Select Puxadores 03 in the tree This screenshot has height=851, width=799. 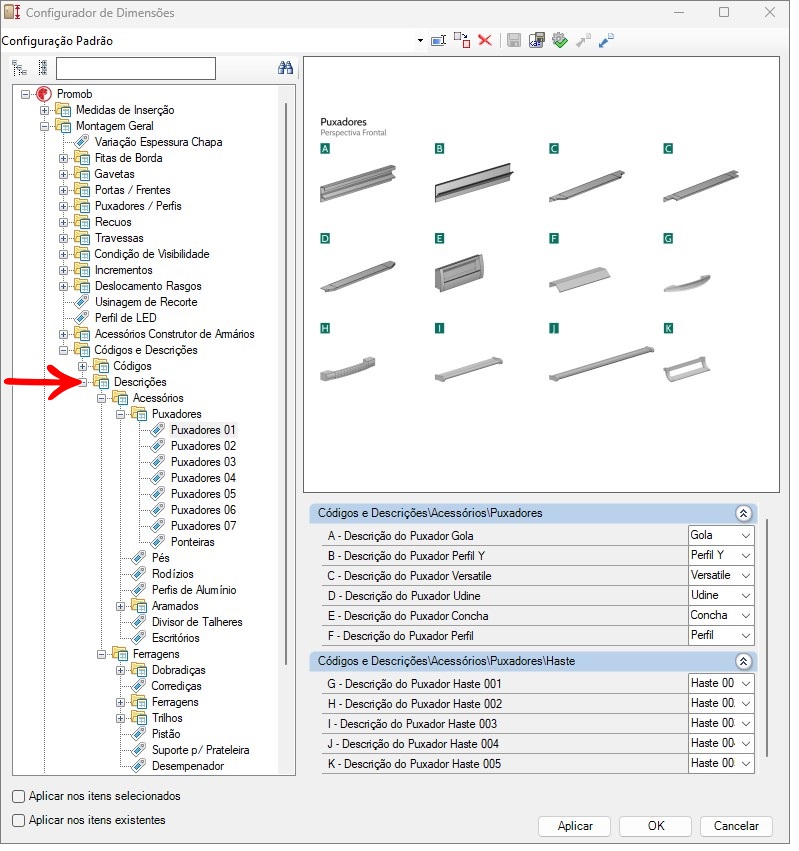tap(203, 462)
